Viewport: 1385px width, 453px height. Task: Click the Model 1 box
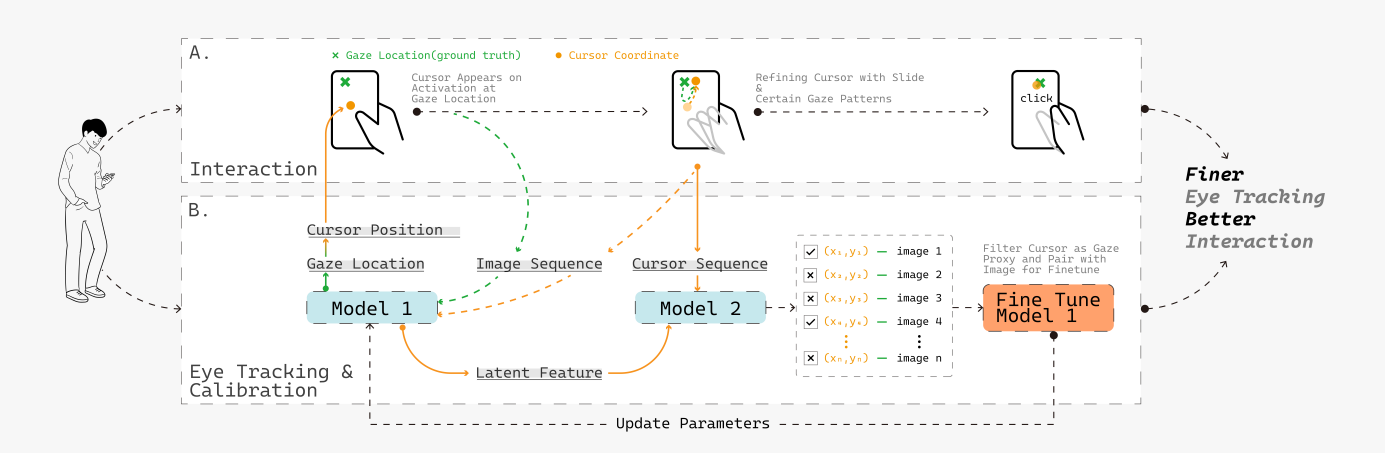371,308
